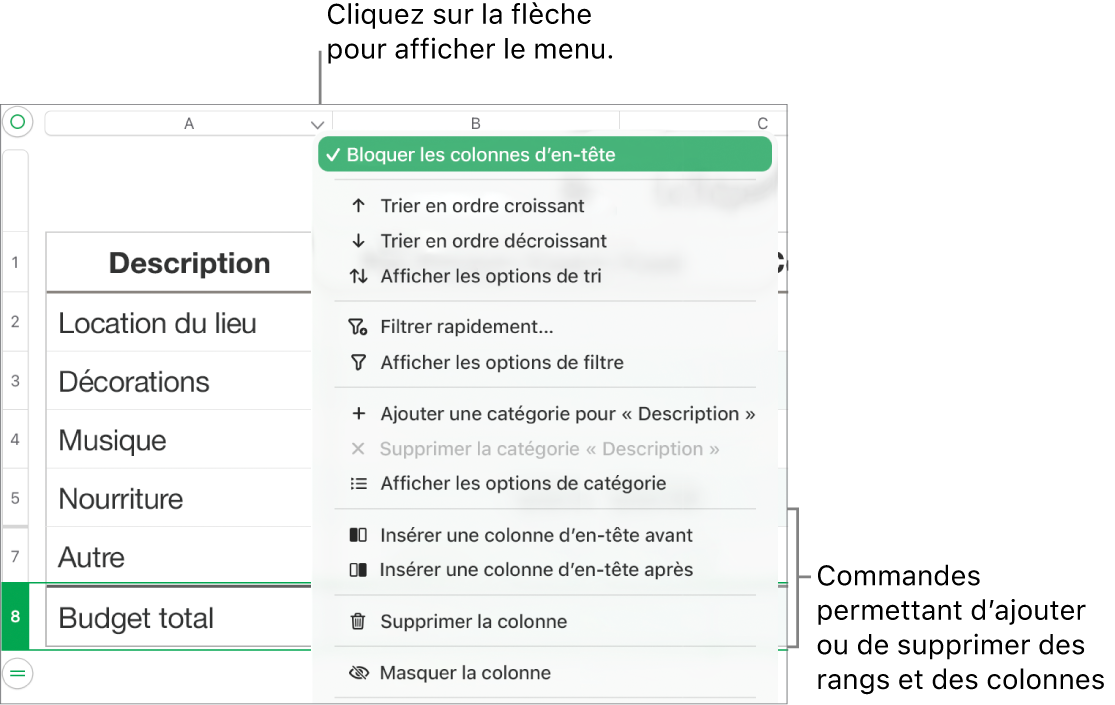Select « Afficher les options de tri » entry
1115x705 pixels.
(489, 276)
